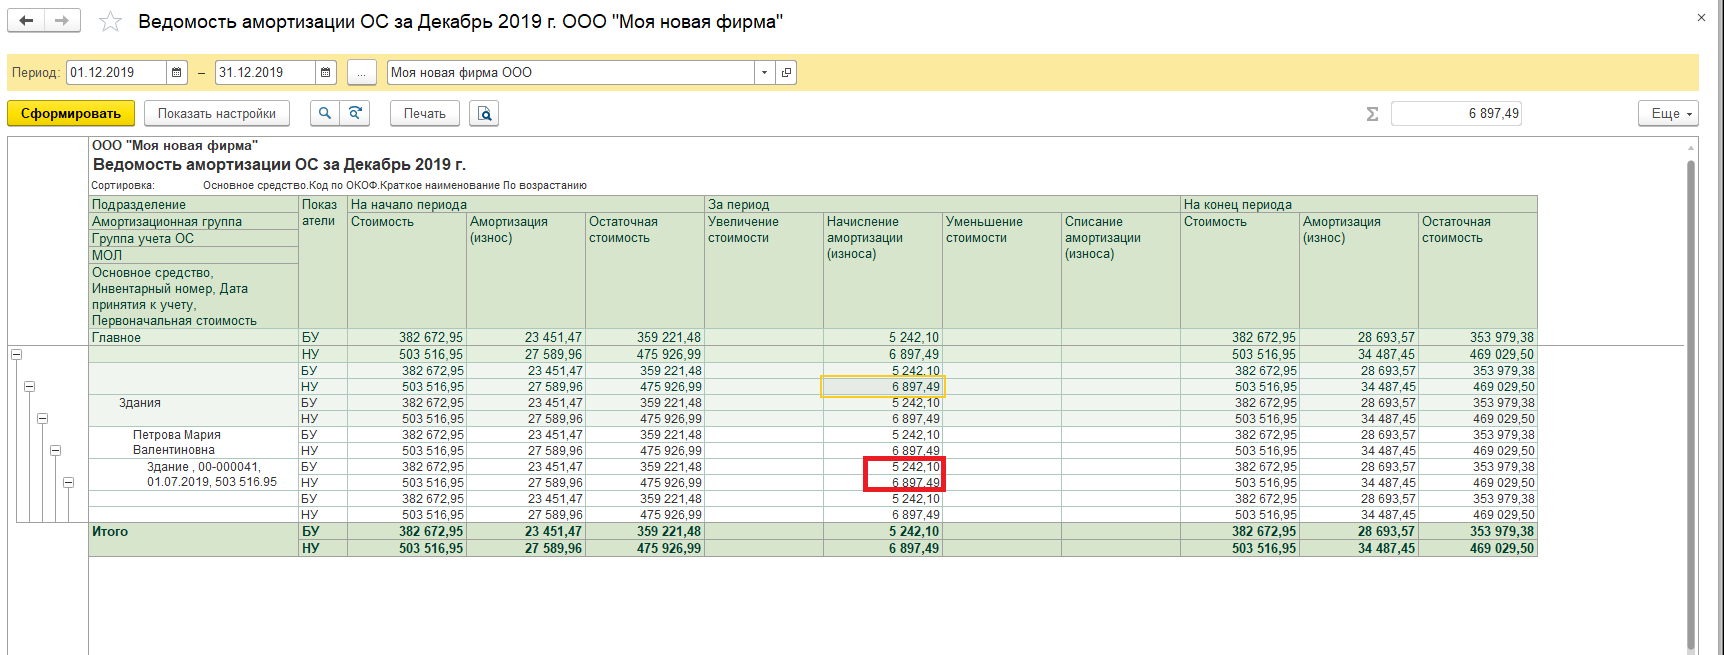The width and height of the screenshot is (1724, 655).
Task: Click the magnifier search icon
Action: click(324, 114)
